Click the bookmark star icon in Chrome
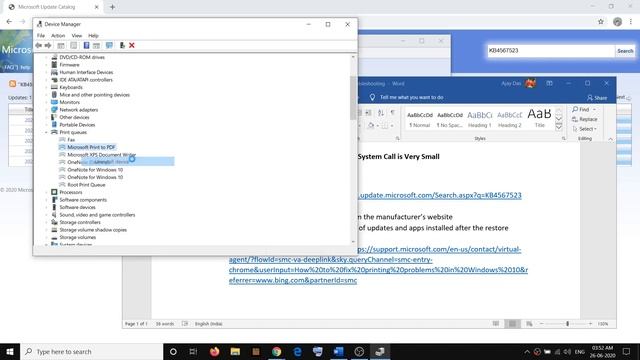 point(601,22)
